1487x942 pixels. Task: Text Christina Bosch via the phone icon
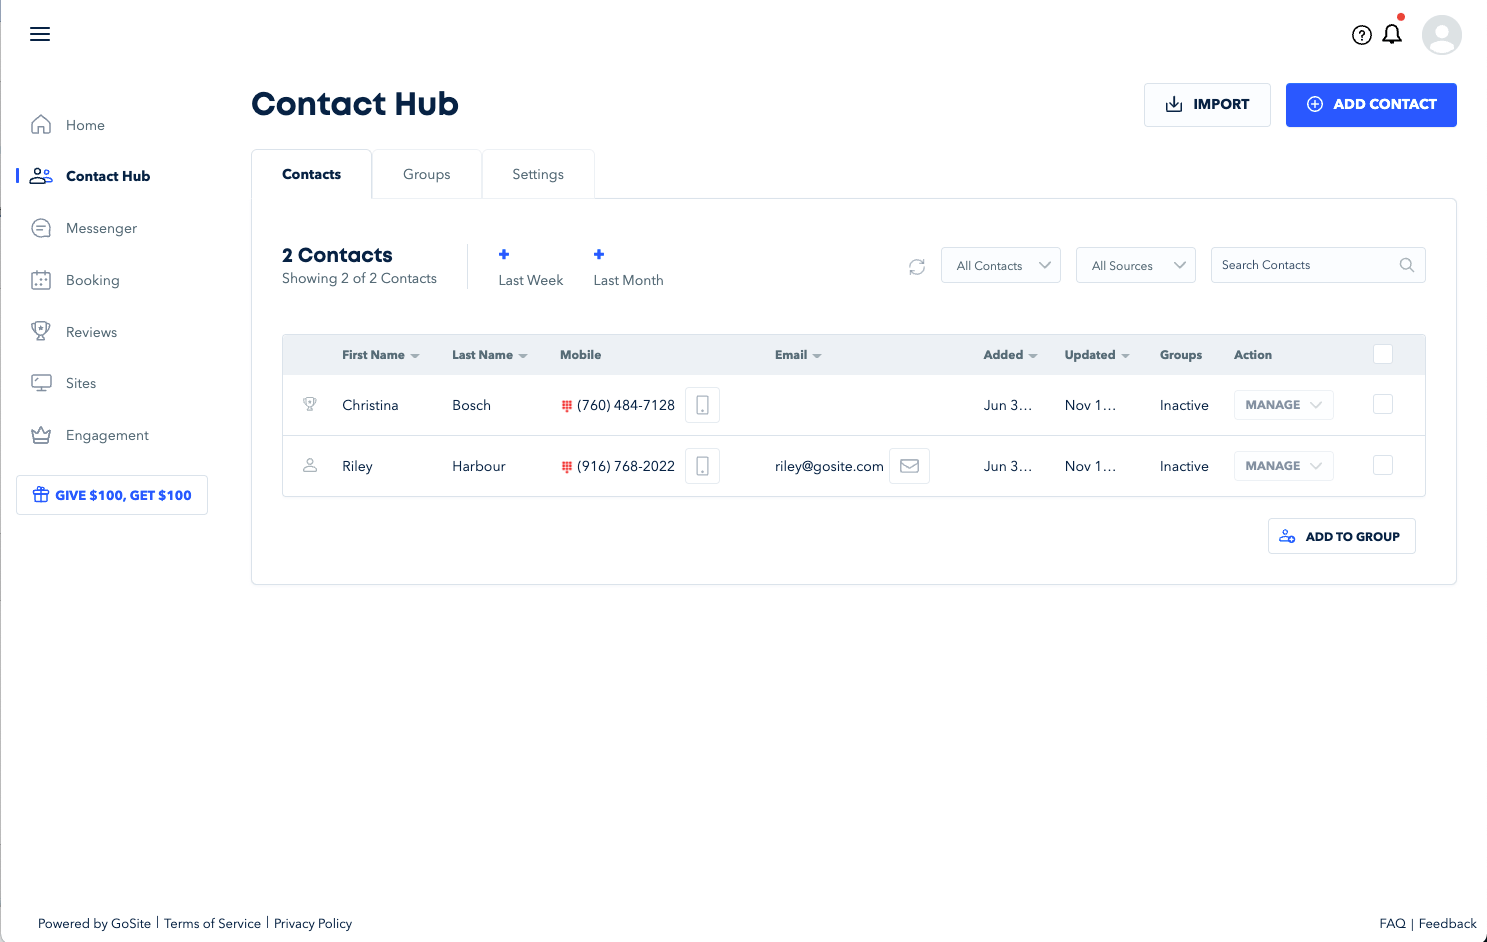coord(702,404)
